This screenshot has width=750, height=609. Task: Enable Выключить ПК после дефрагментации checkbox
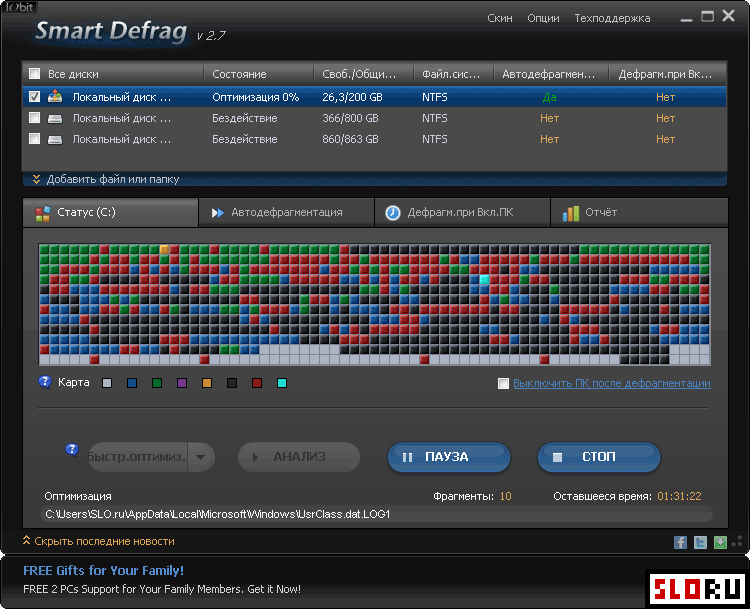tap(503, 383)
